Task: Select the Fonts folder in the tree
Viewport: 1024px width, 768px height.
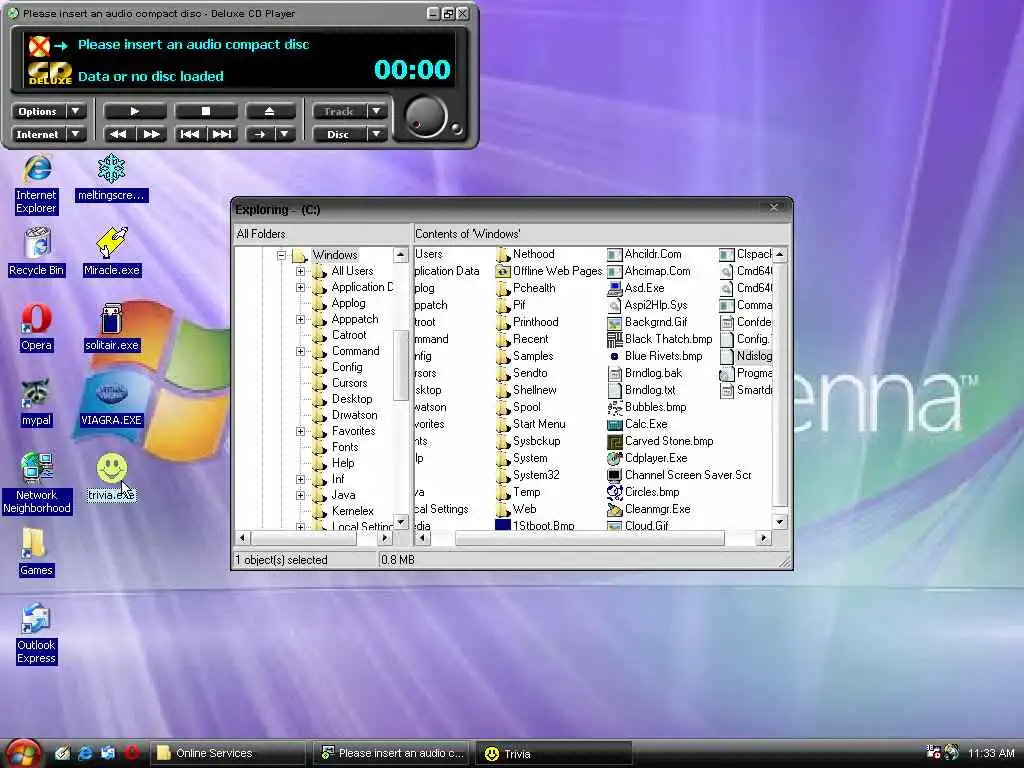Action: click(x=345, y=447)
